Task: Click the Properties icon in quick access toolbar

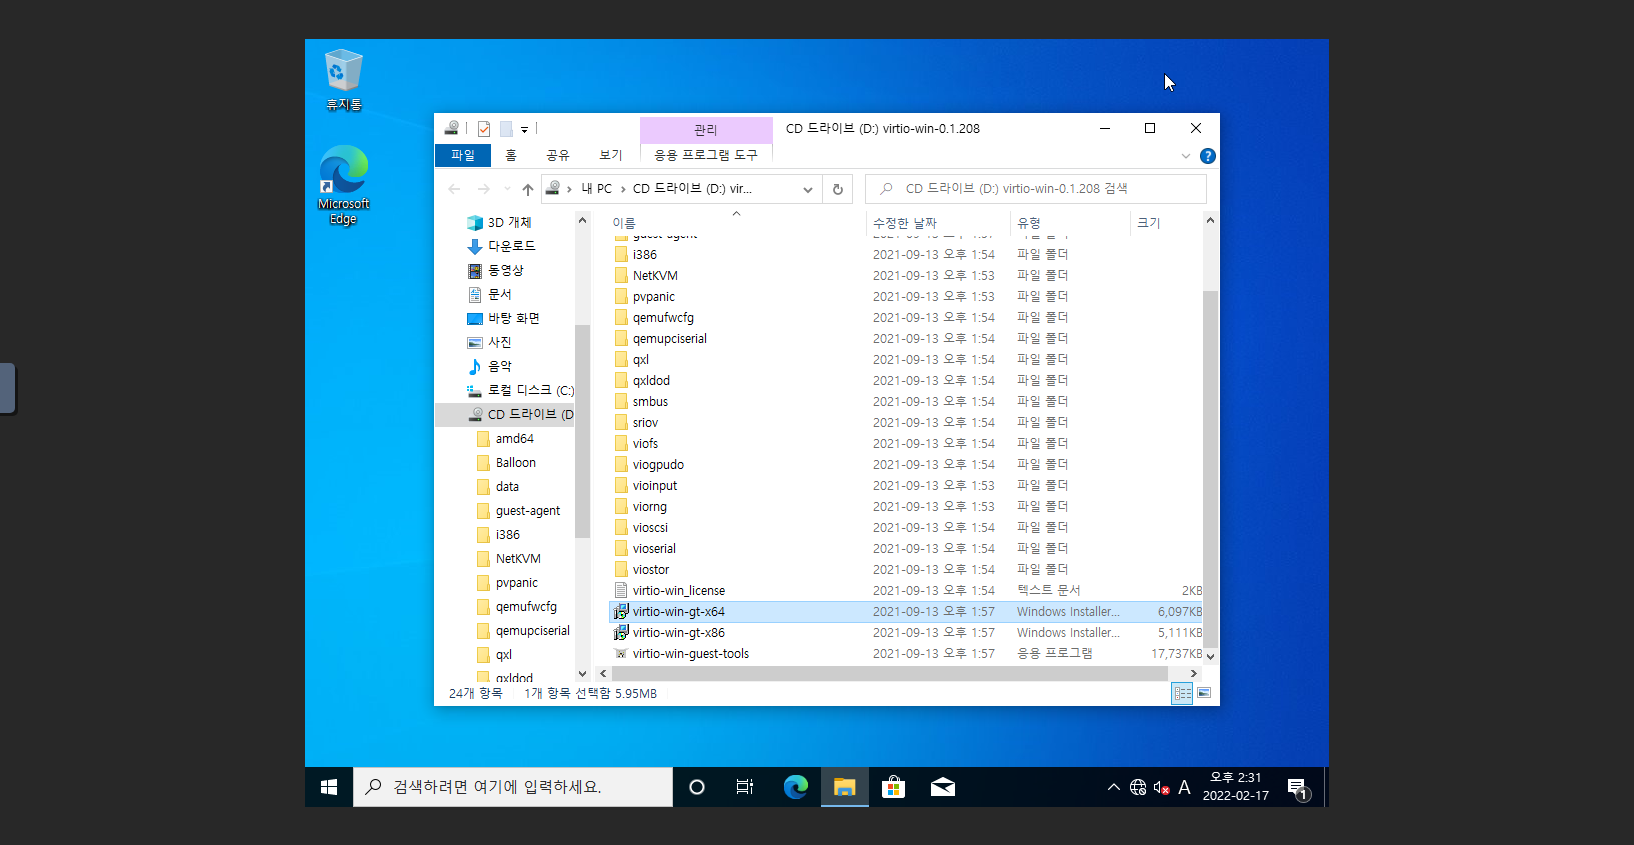Action: 484,128
